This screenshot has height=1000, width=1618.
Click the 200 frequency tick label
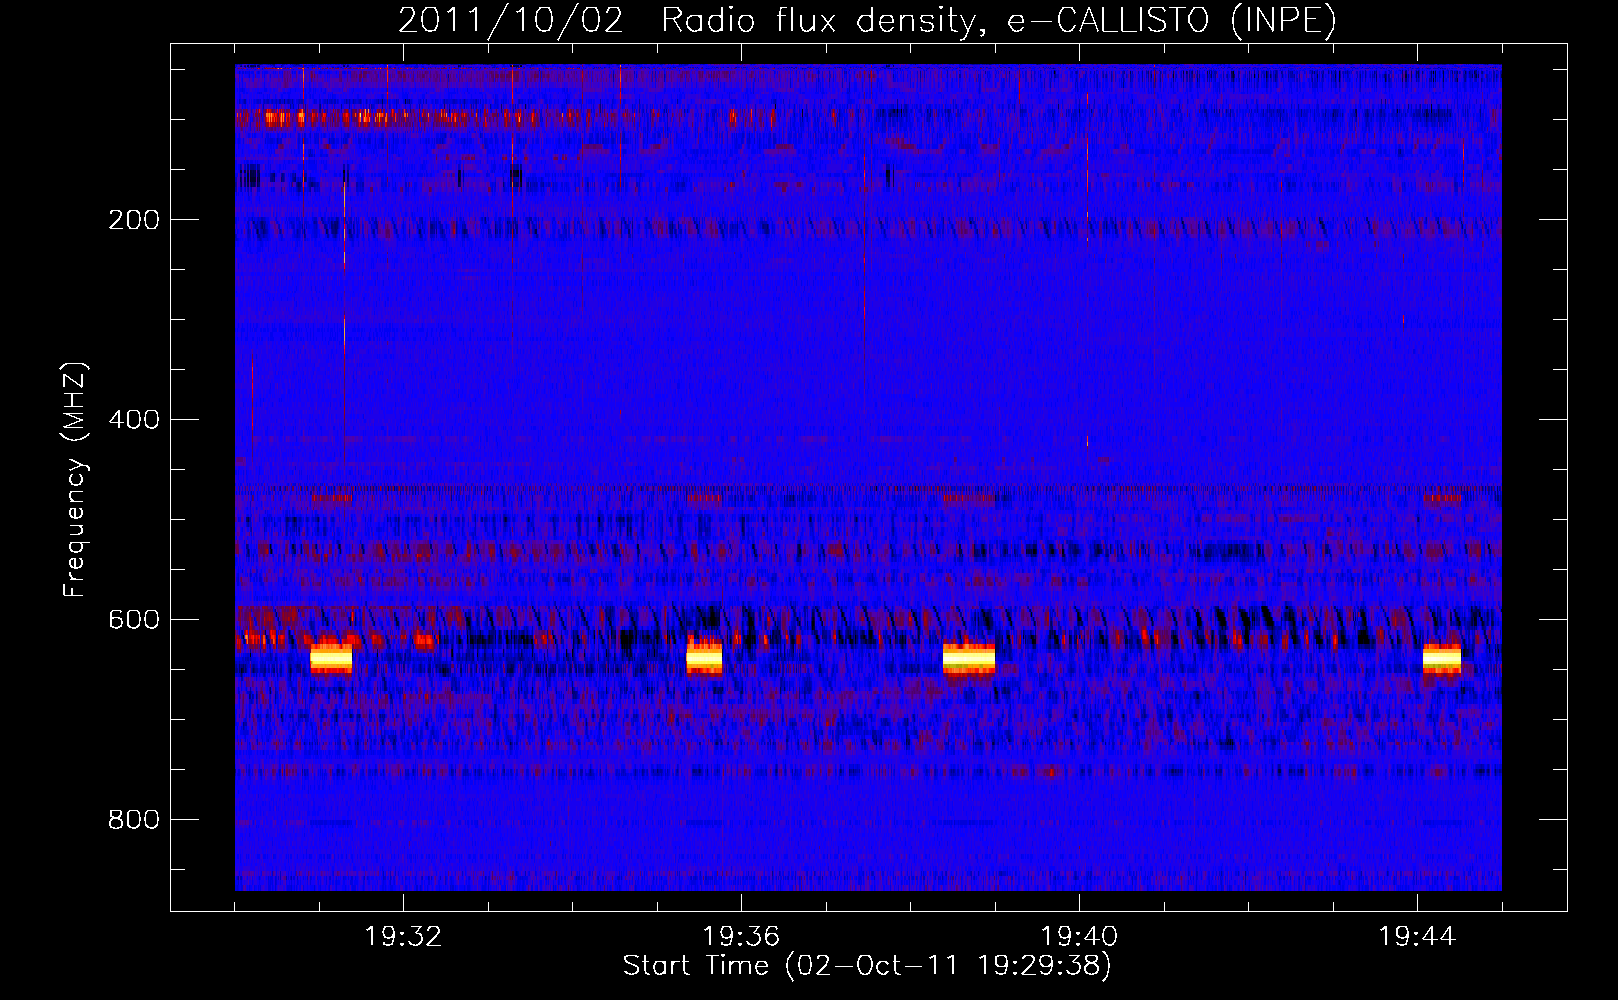(134, 220)
